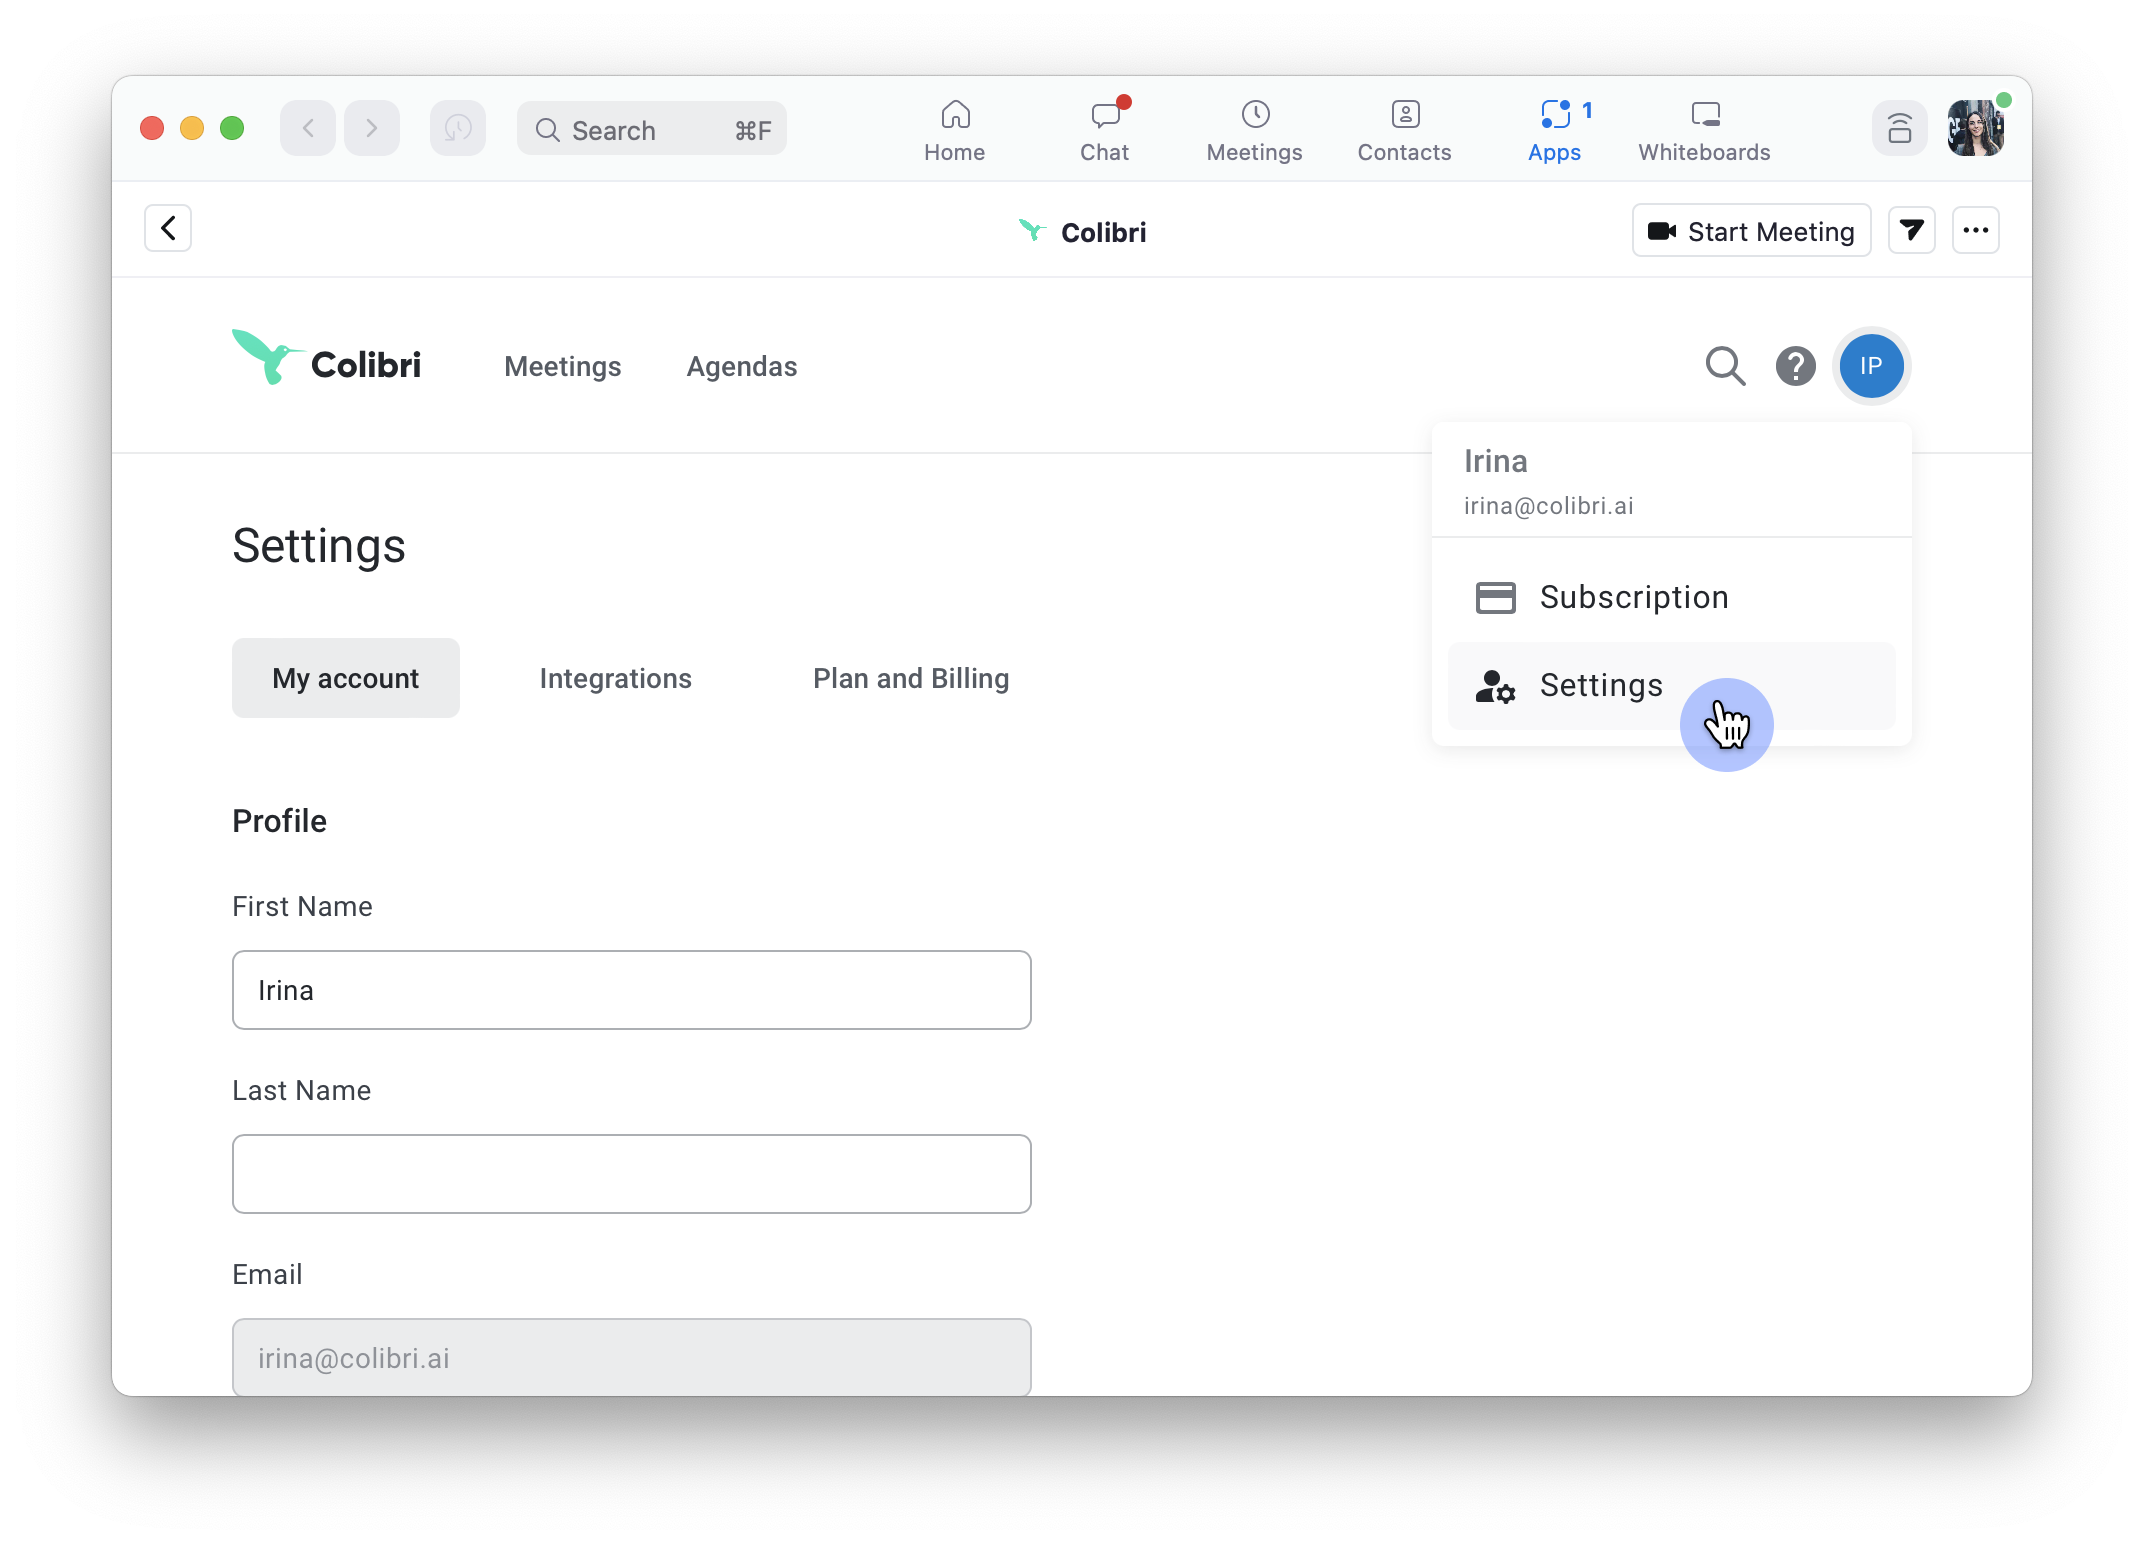2144x1544 pixels.
Task: Close the Zoom window
Action: click(152, 128)
